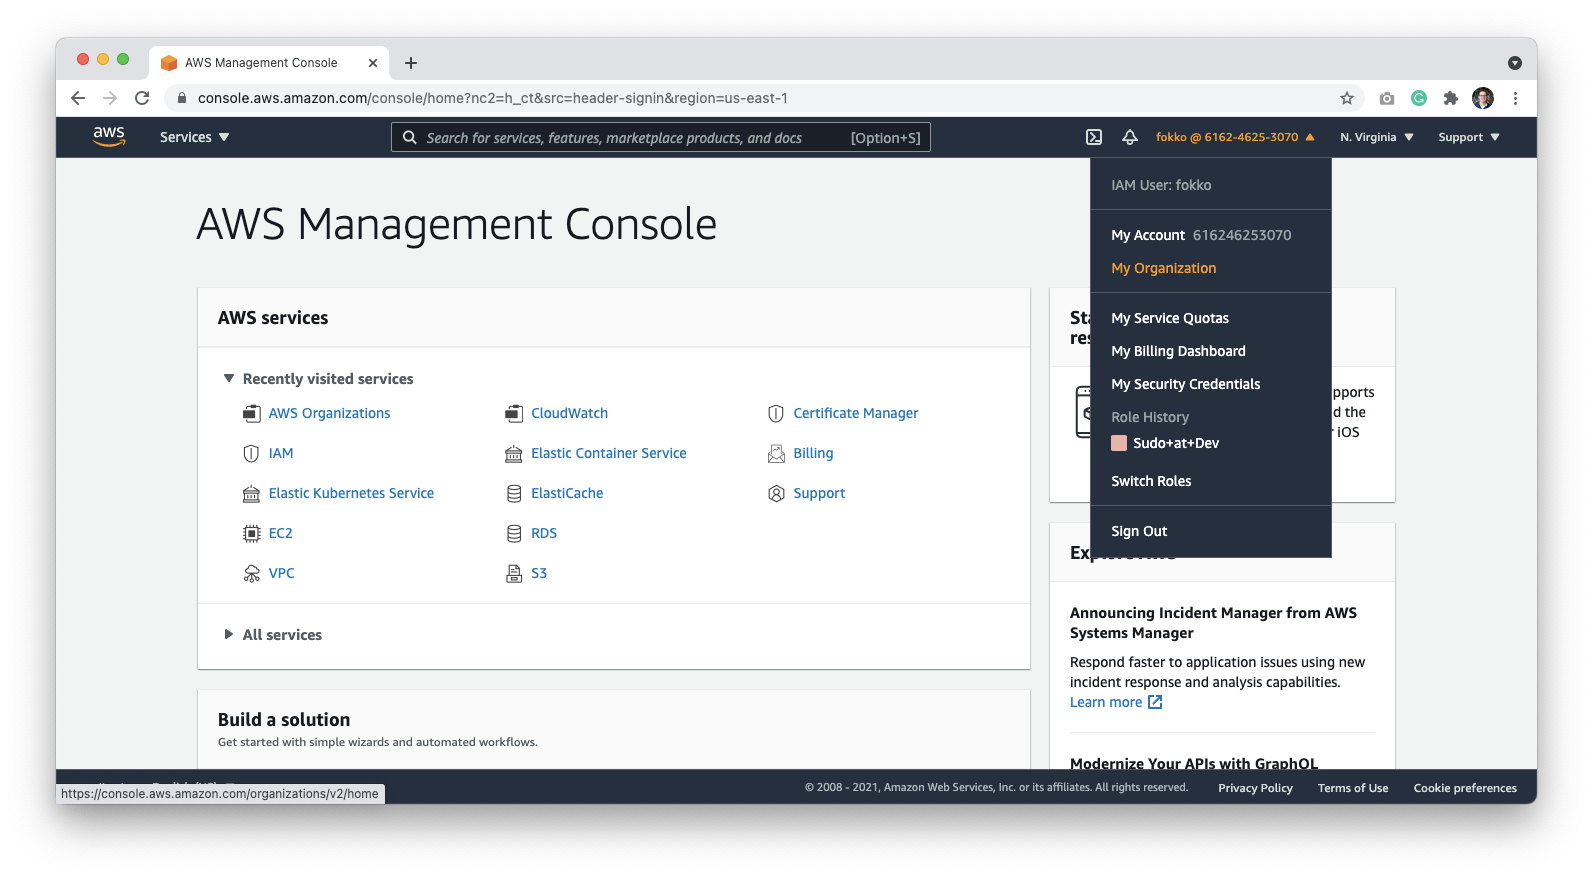Reload the page

click(x=142, y=98)
